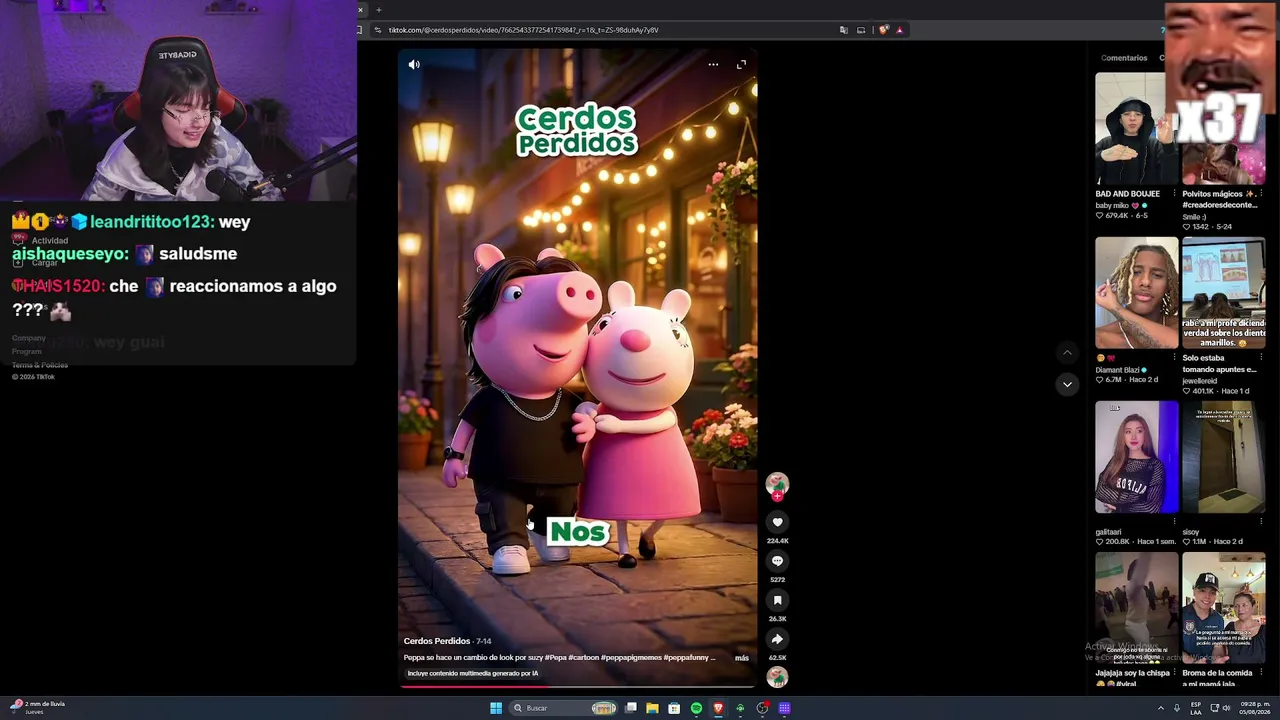Image resolution: width=1280 pixels, height=720 pixels.
Task: Open the yellow teeth professor video thumbnail
Action: [1223, 293]
